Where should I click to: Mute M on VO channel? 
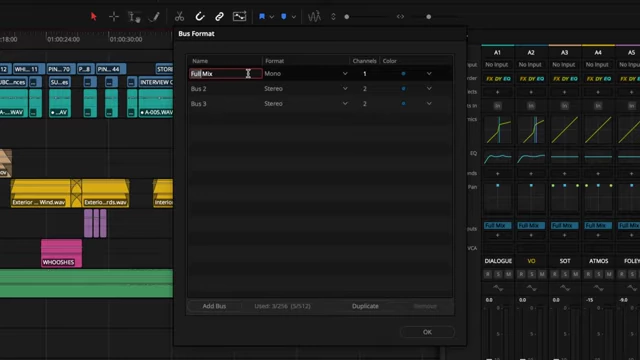tap(542, 274)
